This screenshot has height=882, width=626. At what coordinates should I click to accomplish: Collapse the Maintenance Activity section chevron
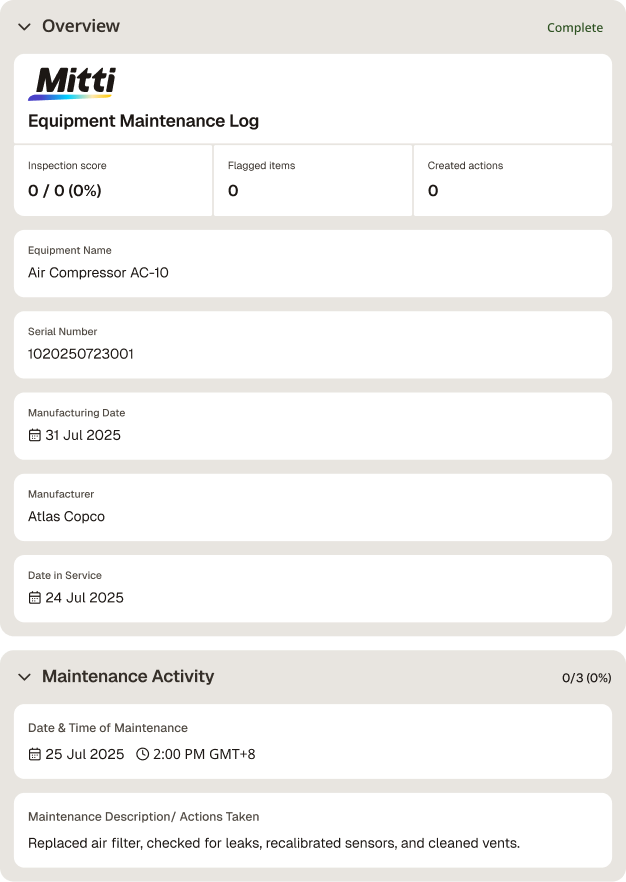click(24, 677)
